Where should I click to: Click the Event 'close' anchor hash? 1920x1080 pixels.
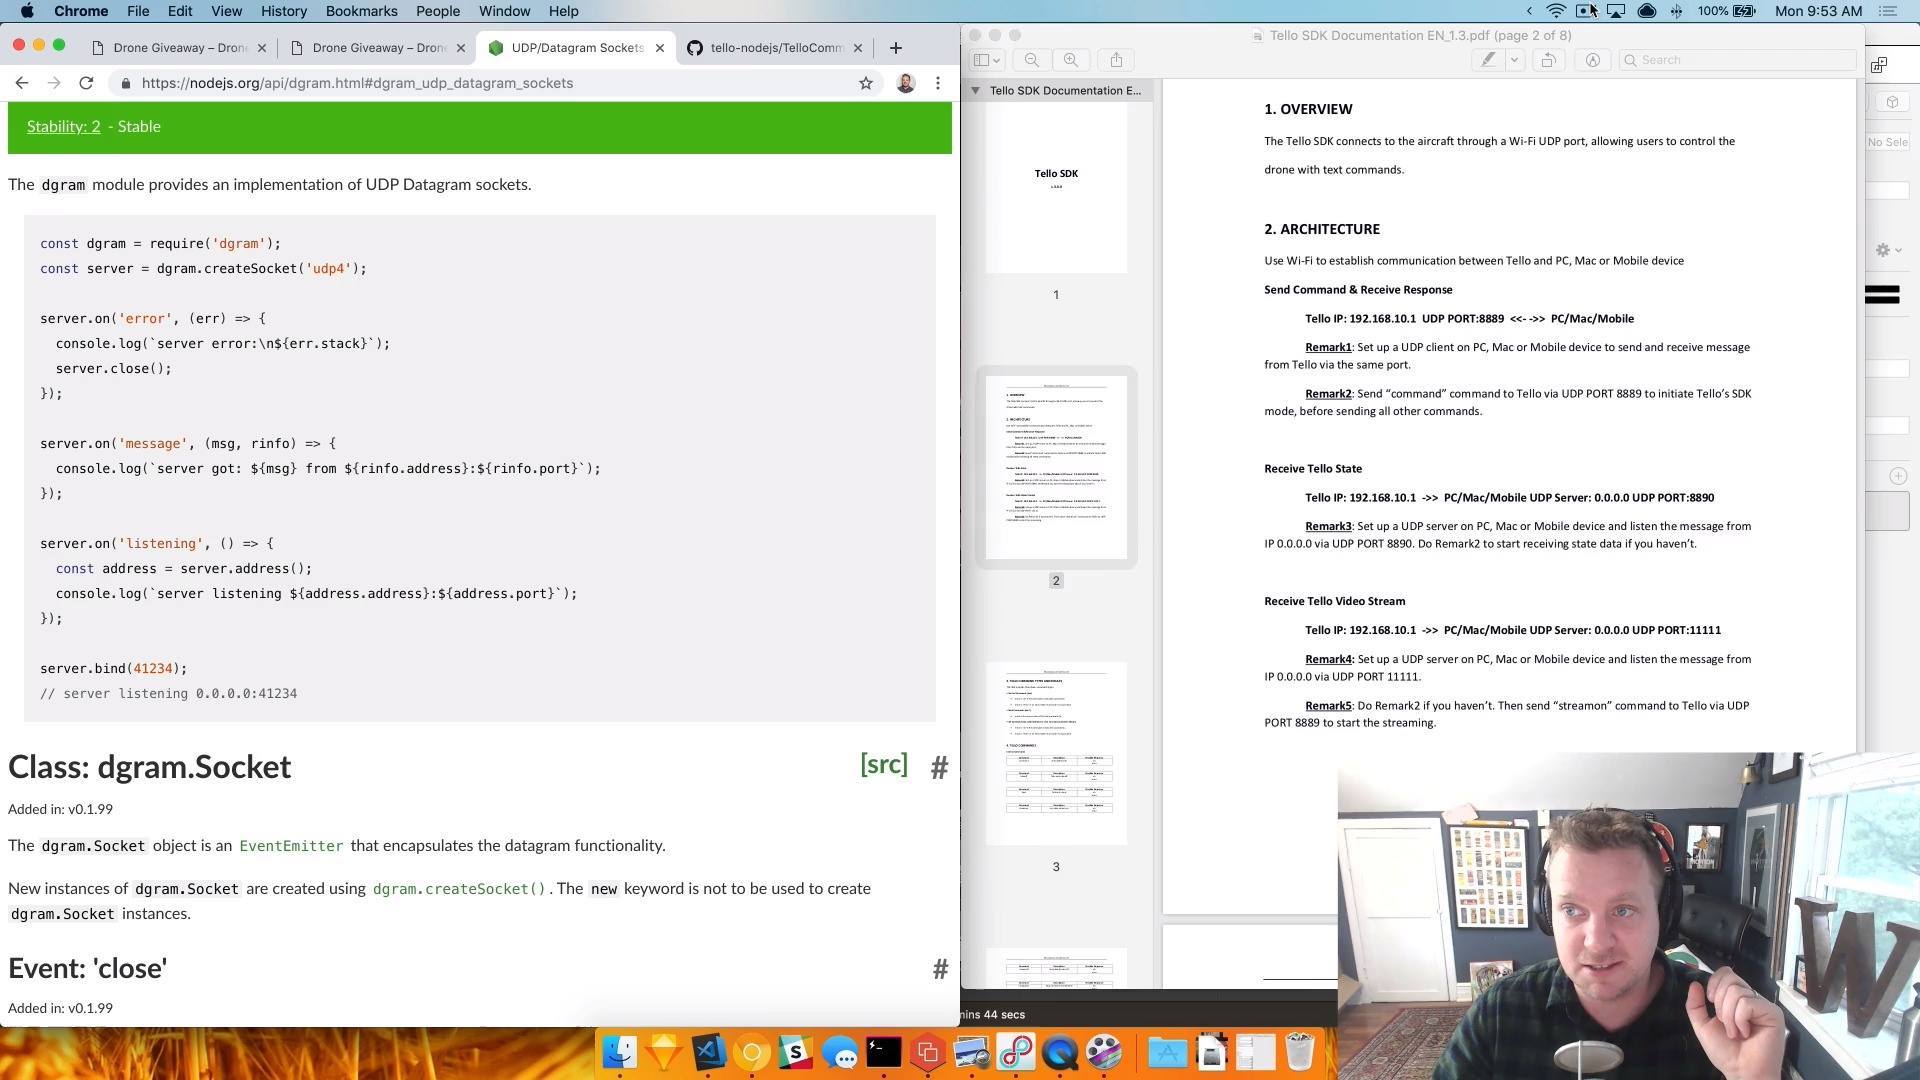tap(940, 969)
